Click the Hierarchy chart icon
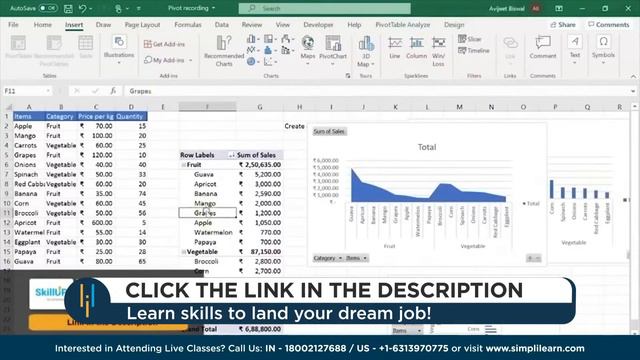The image size is (640, 360). point(269,39)
